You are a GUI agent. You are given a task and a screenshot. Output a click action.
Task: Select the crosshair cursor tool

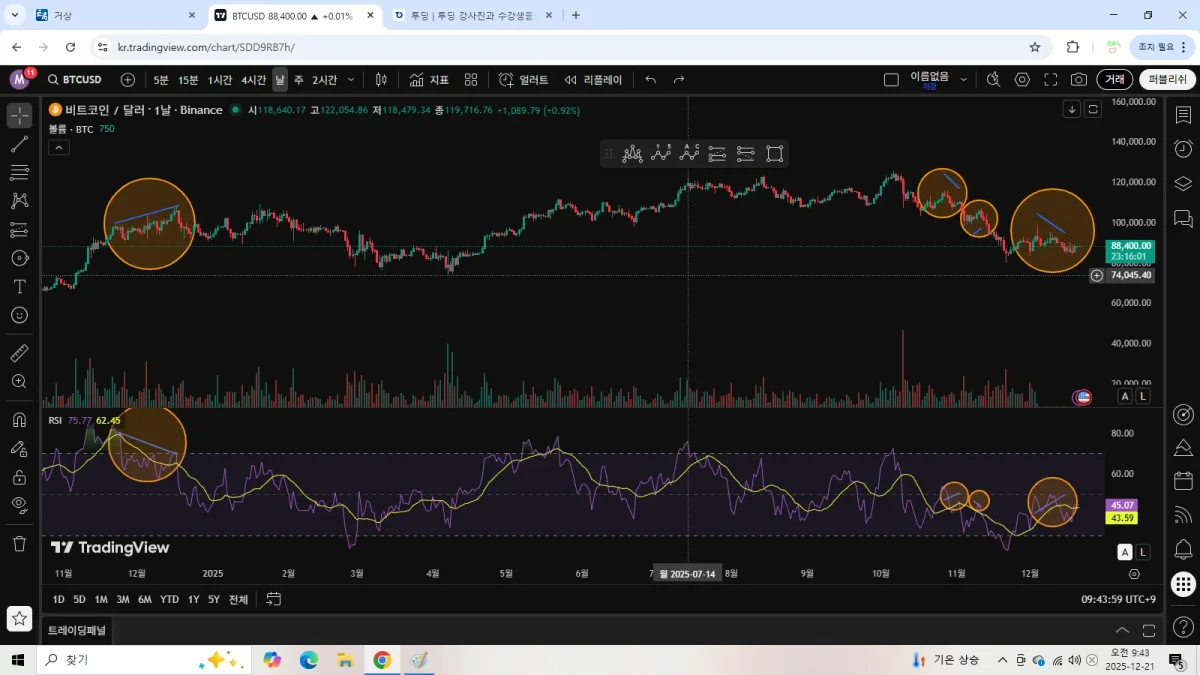click(19, 116)
